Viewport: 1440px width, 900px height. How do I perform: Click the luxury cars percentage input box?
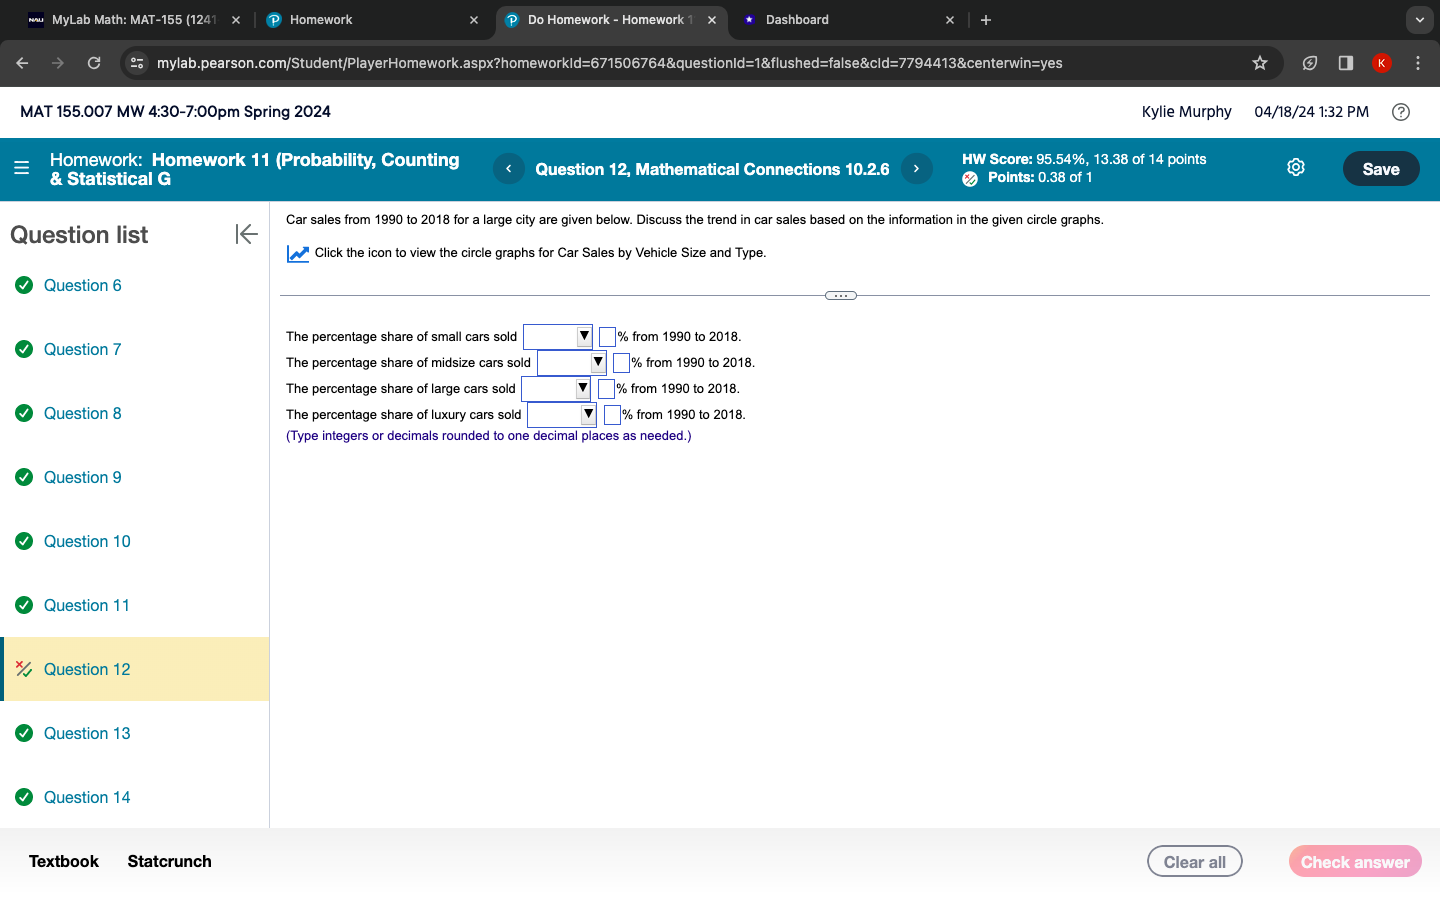point(612,413)
